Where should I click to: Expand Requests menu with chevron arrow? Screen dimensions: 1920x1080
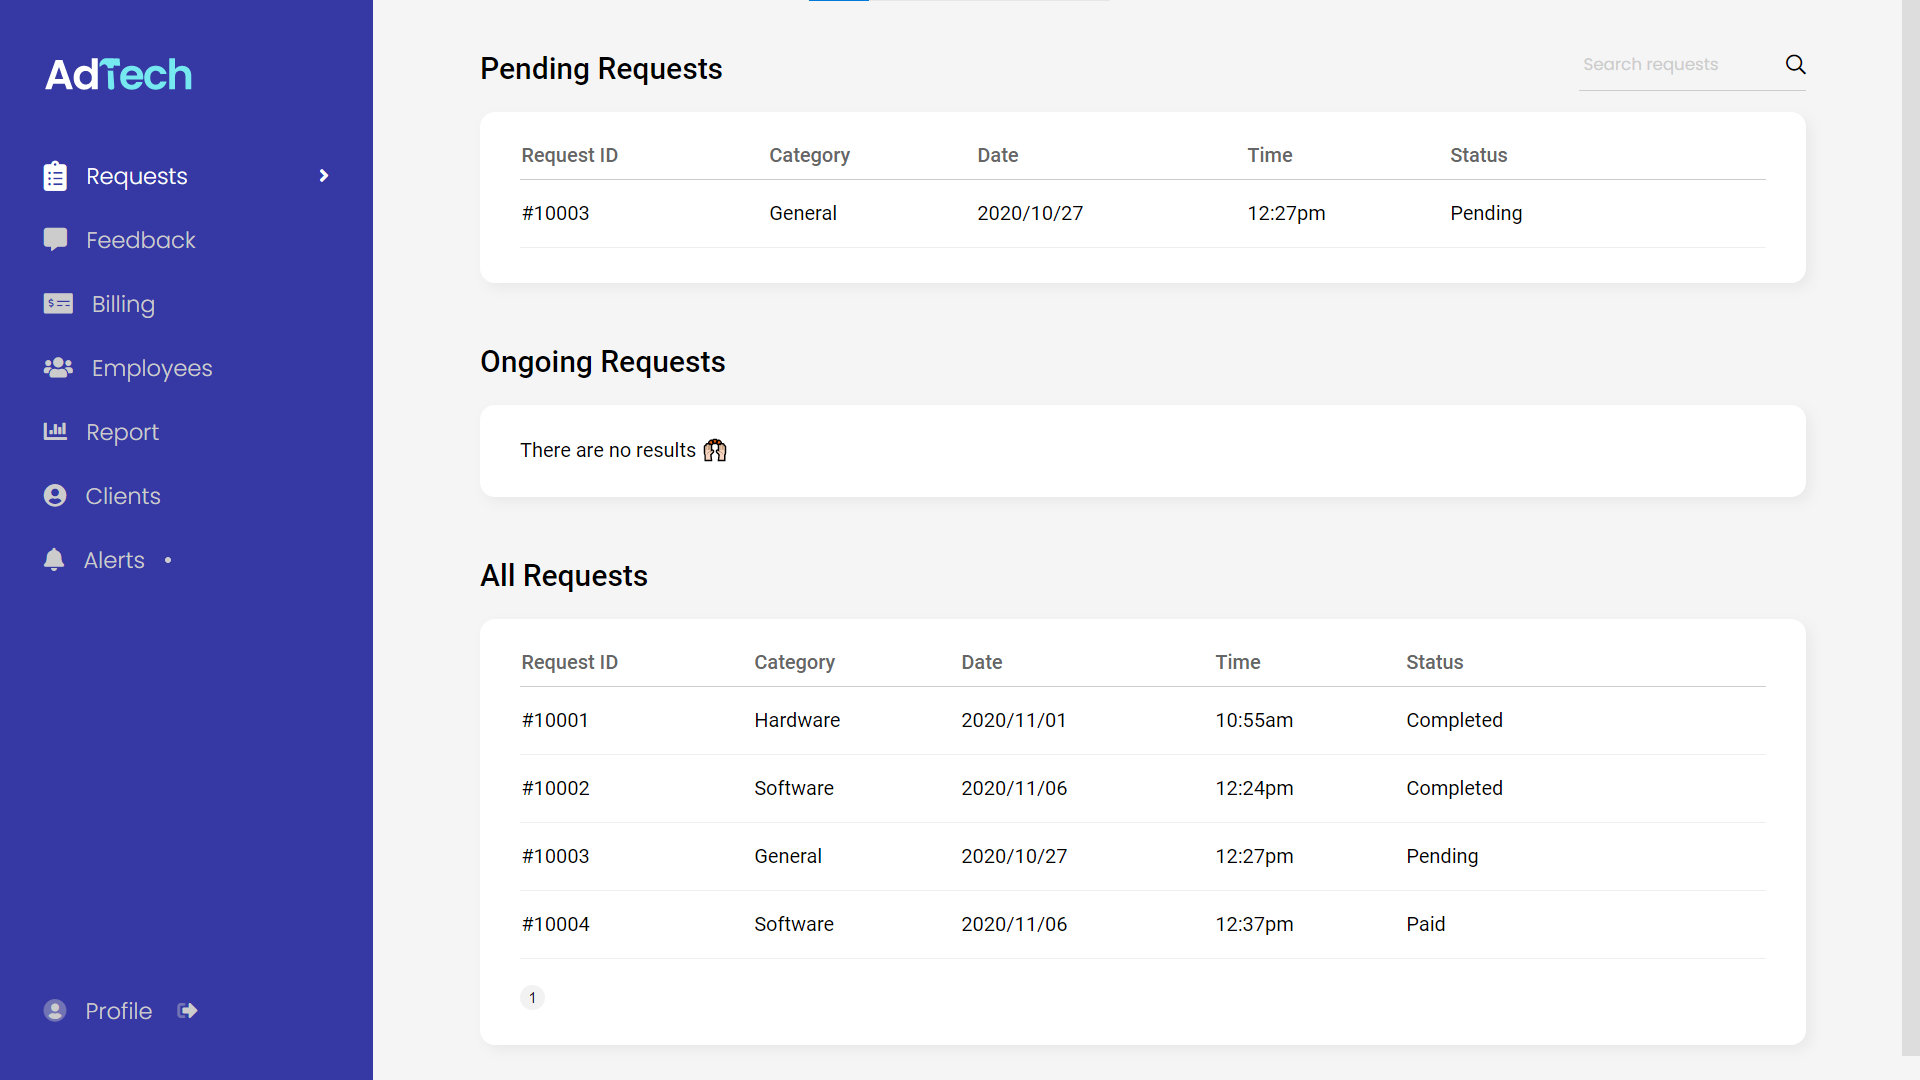tap(323, 176)
